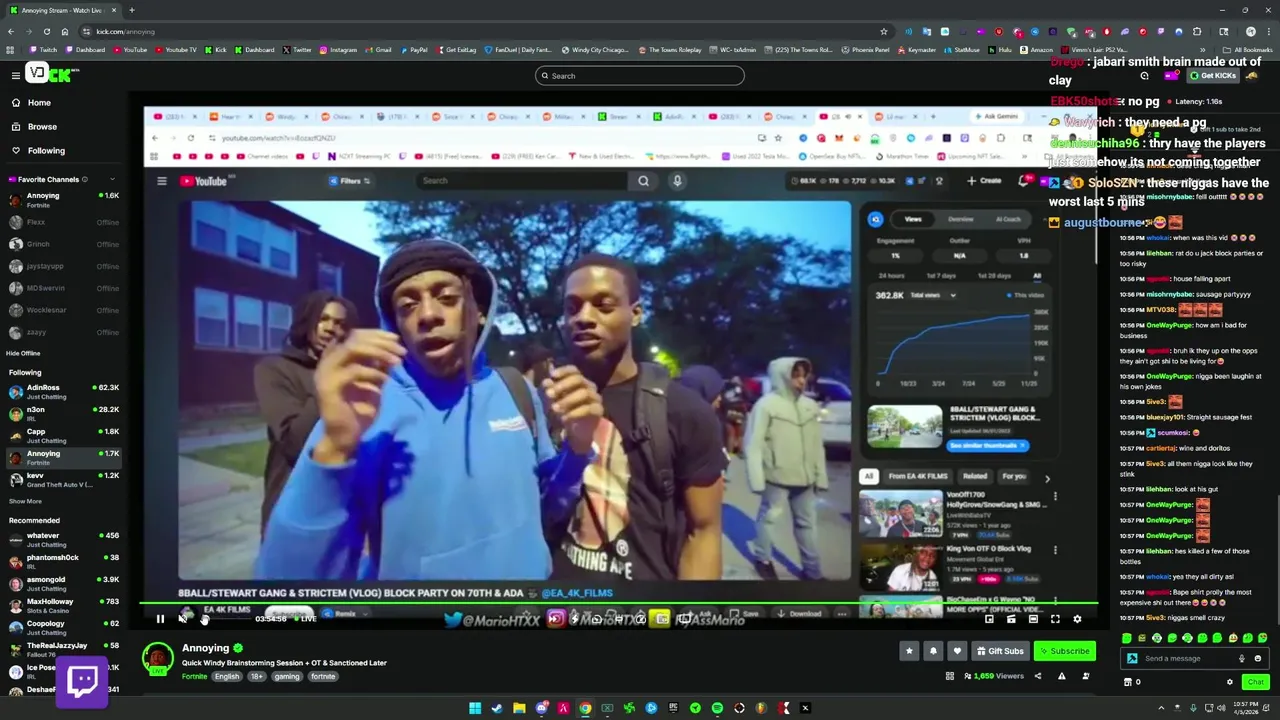Click the channel user-card icon beside report
The height and width of the screenshot is (720, 1280).
coord(1085,676)
